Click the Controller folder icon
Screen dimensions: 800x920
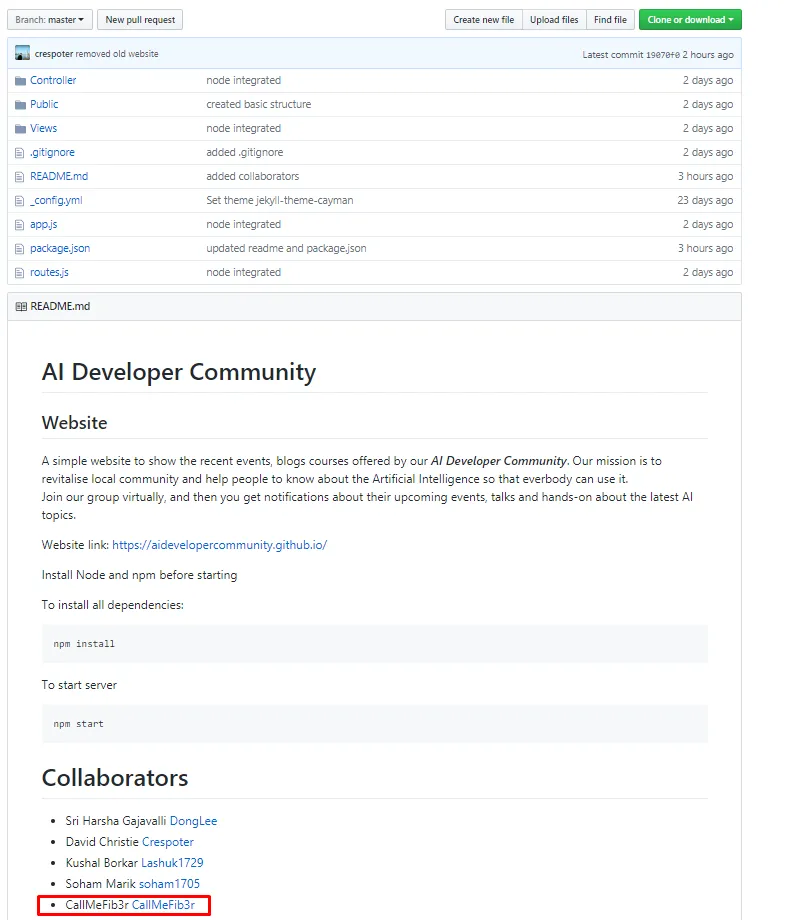click(21, 80)
